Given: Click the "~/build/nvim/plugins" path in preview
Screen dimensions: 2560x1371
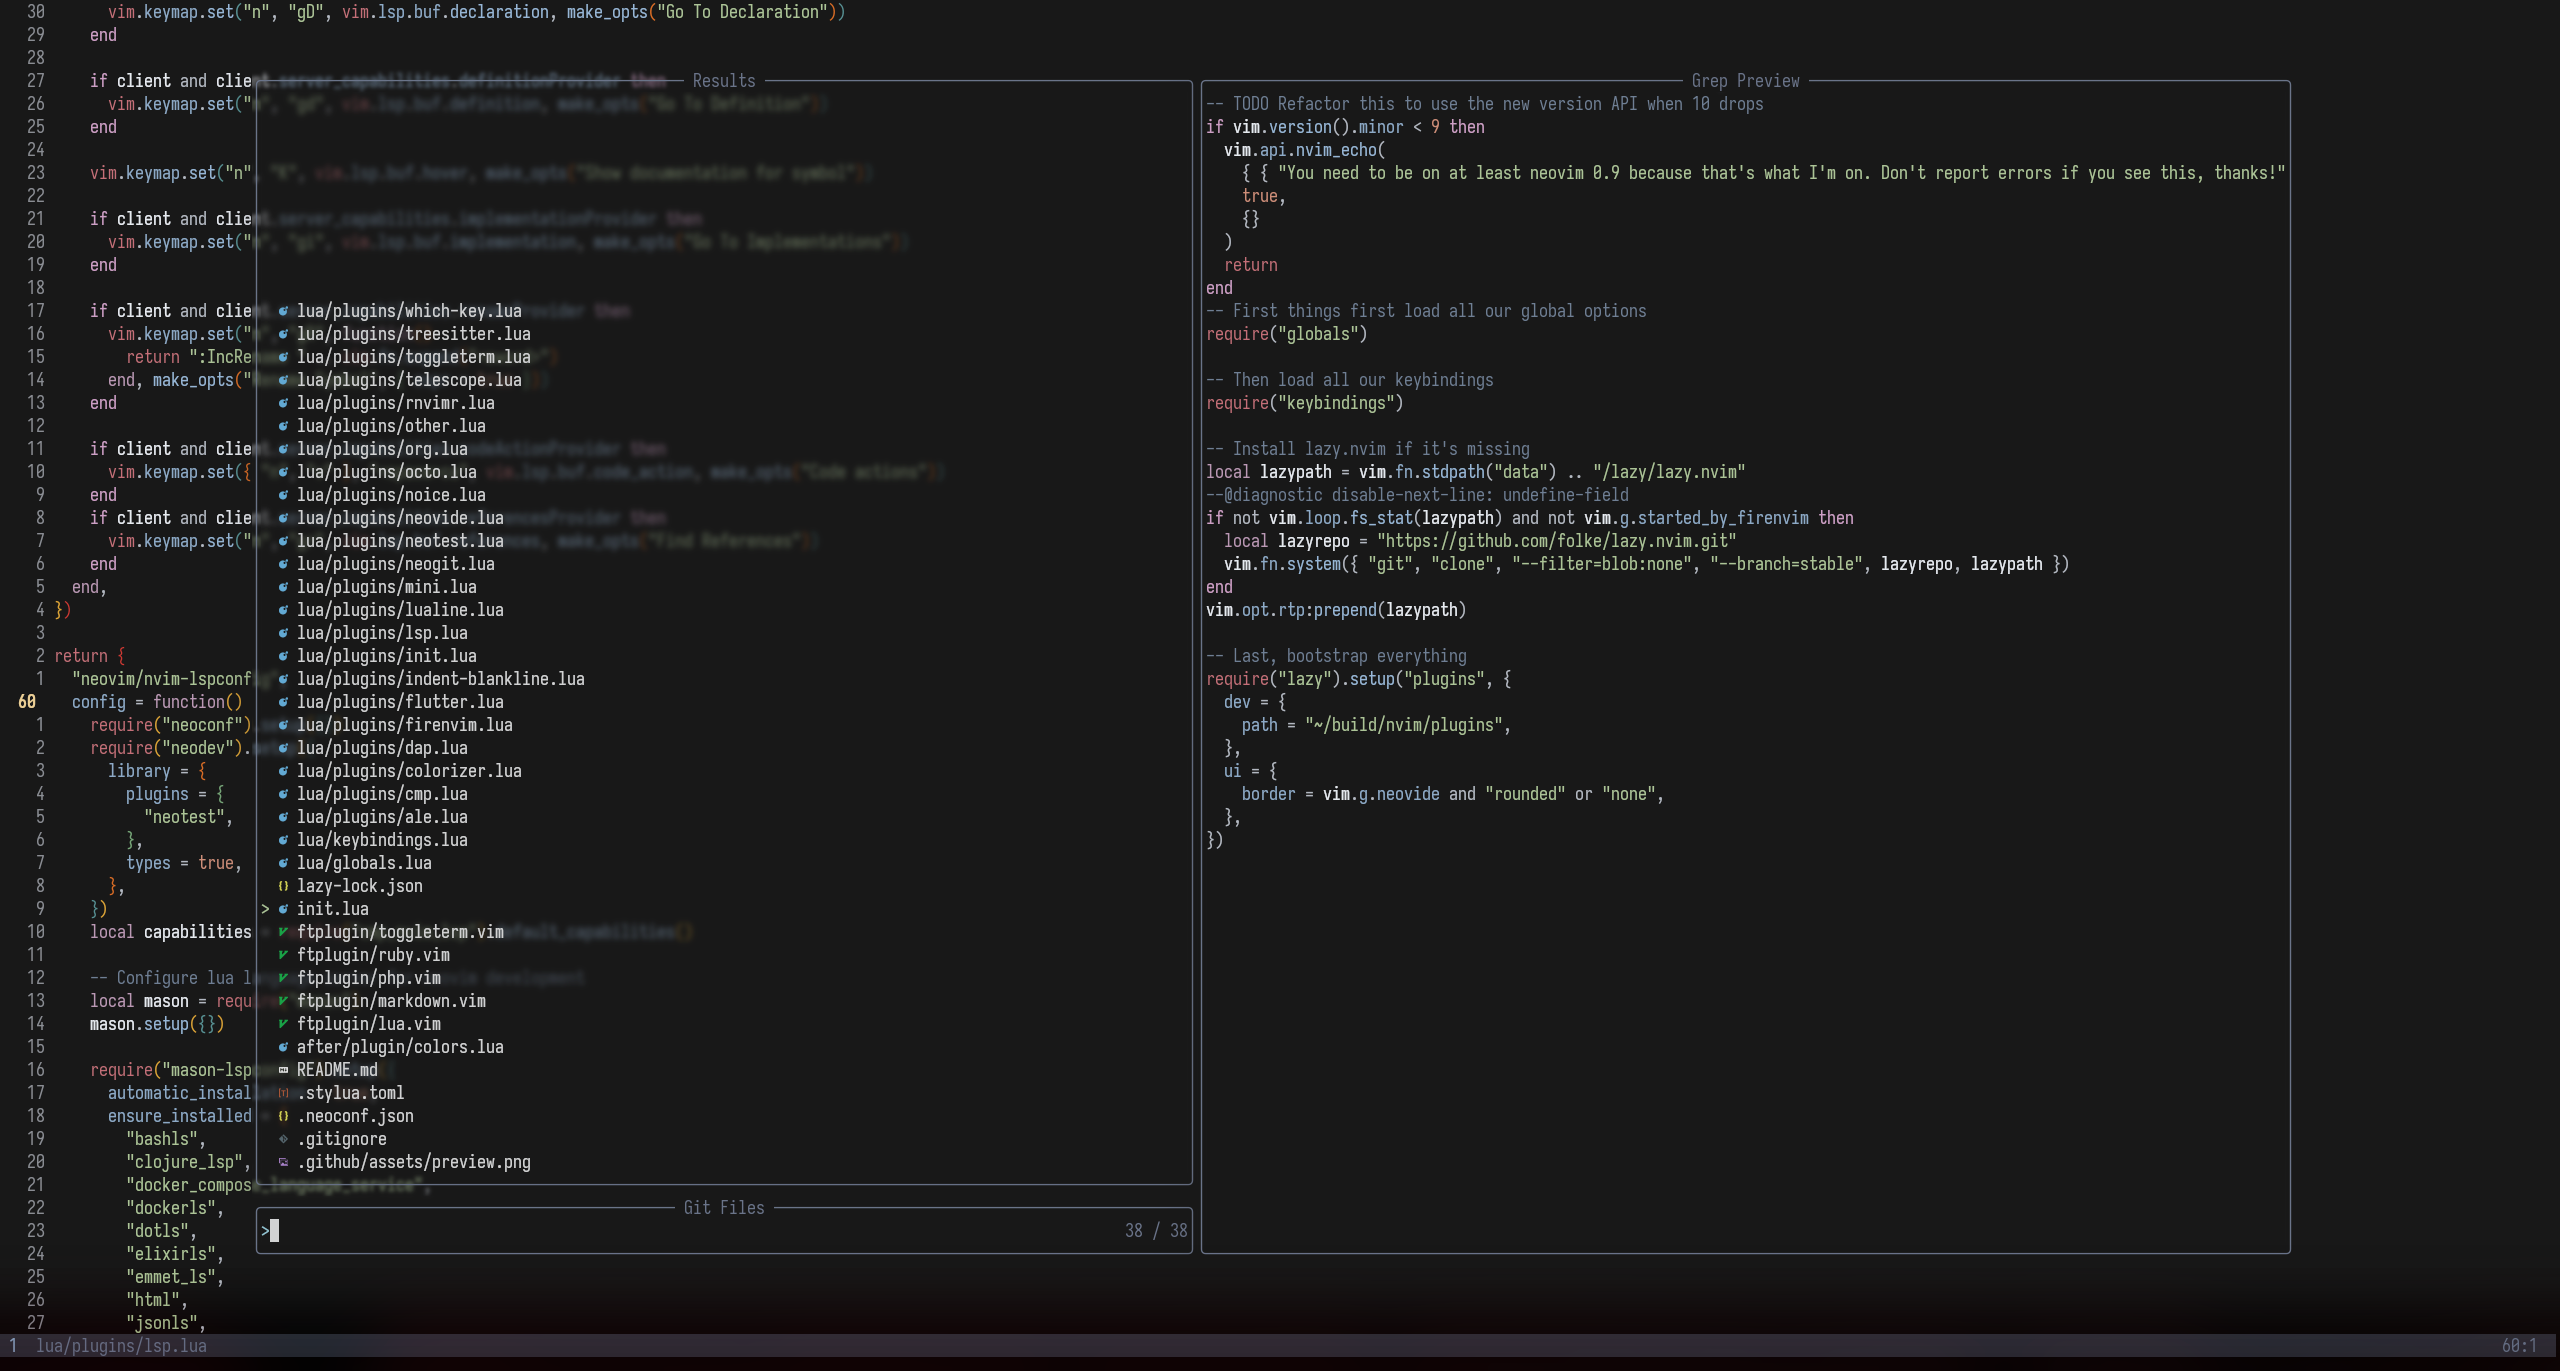Looking at the screenshot, I should 1403,725.
